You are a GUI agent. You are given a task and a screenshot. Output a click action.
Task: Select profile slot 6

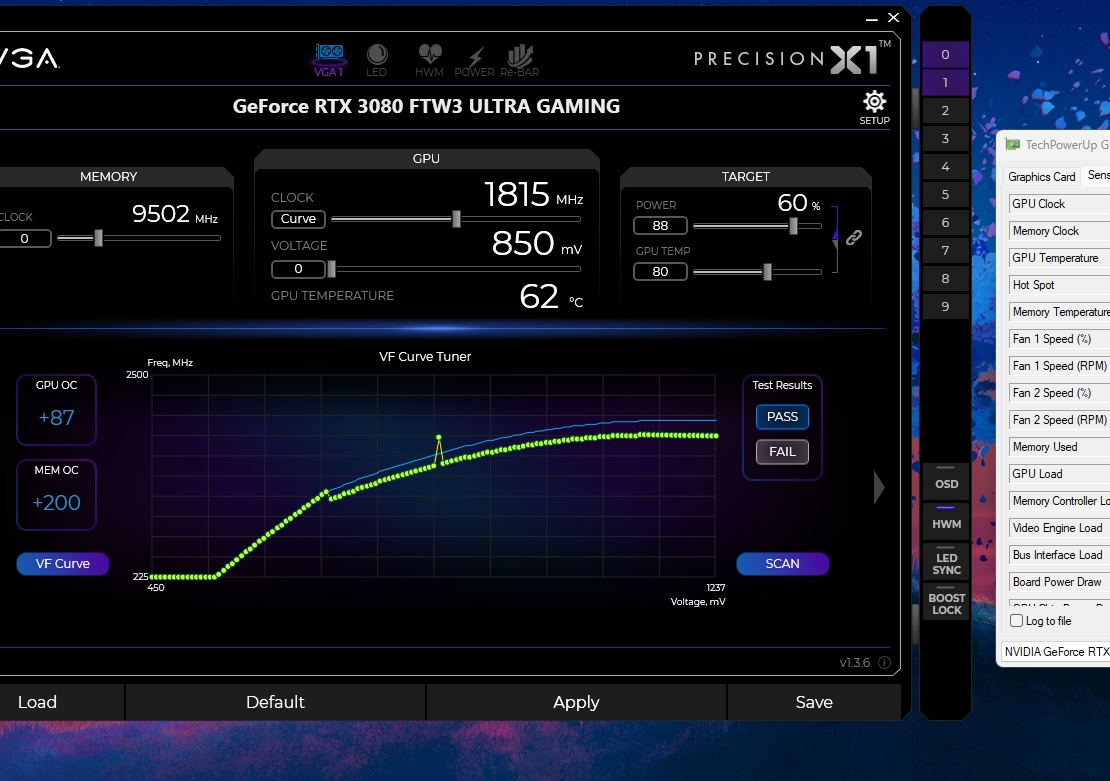click(x=945, y=222)
